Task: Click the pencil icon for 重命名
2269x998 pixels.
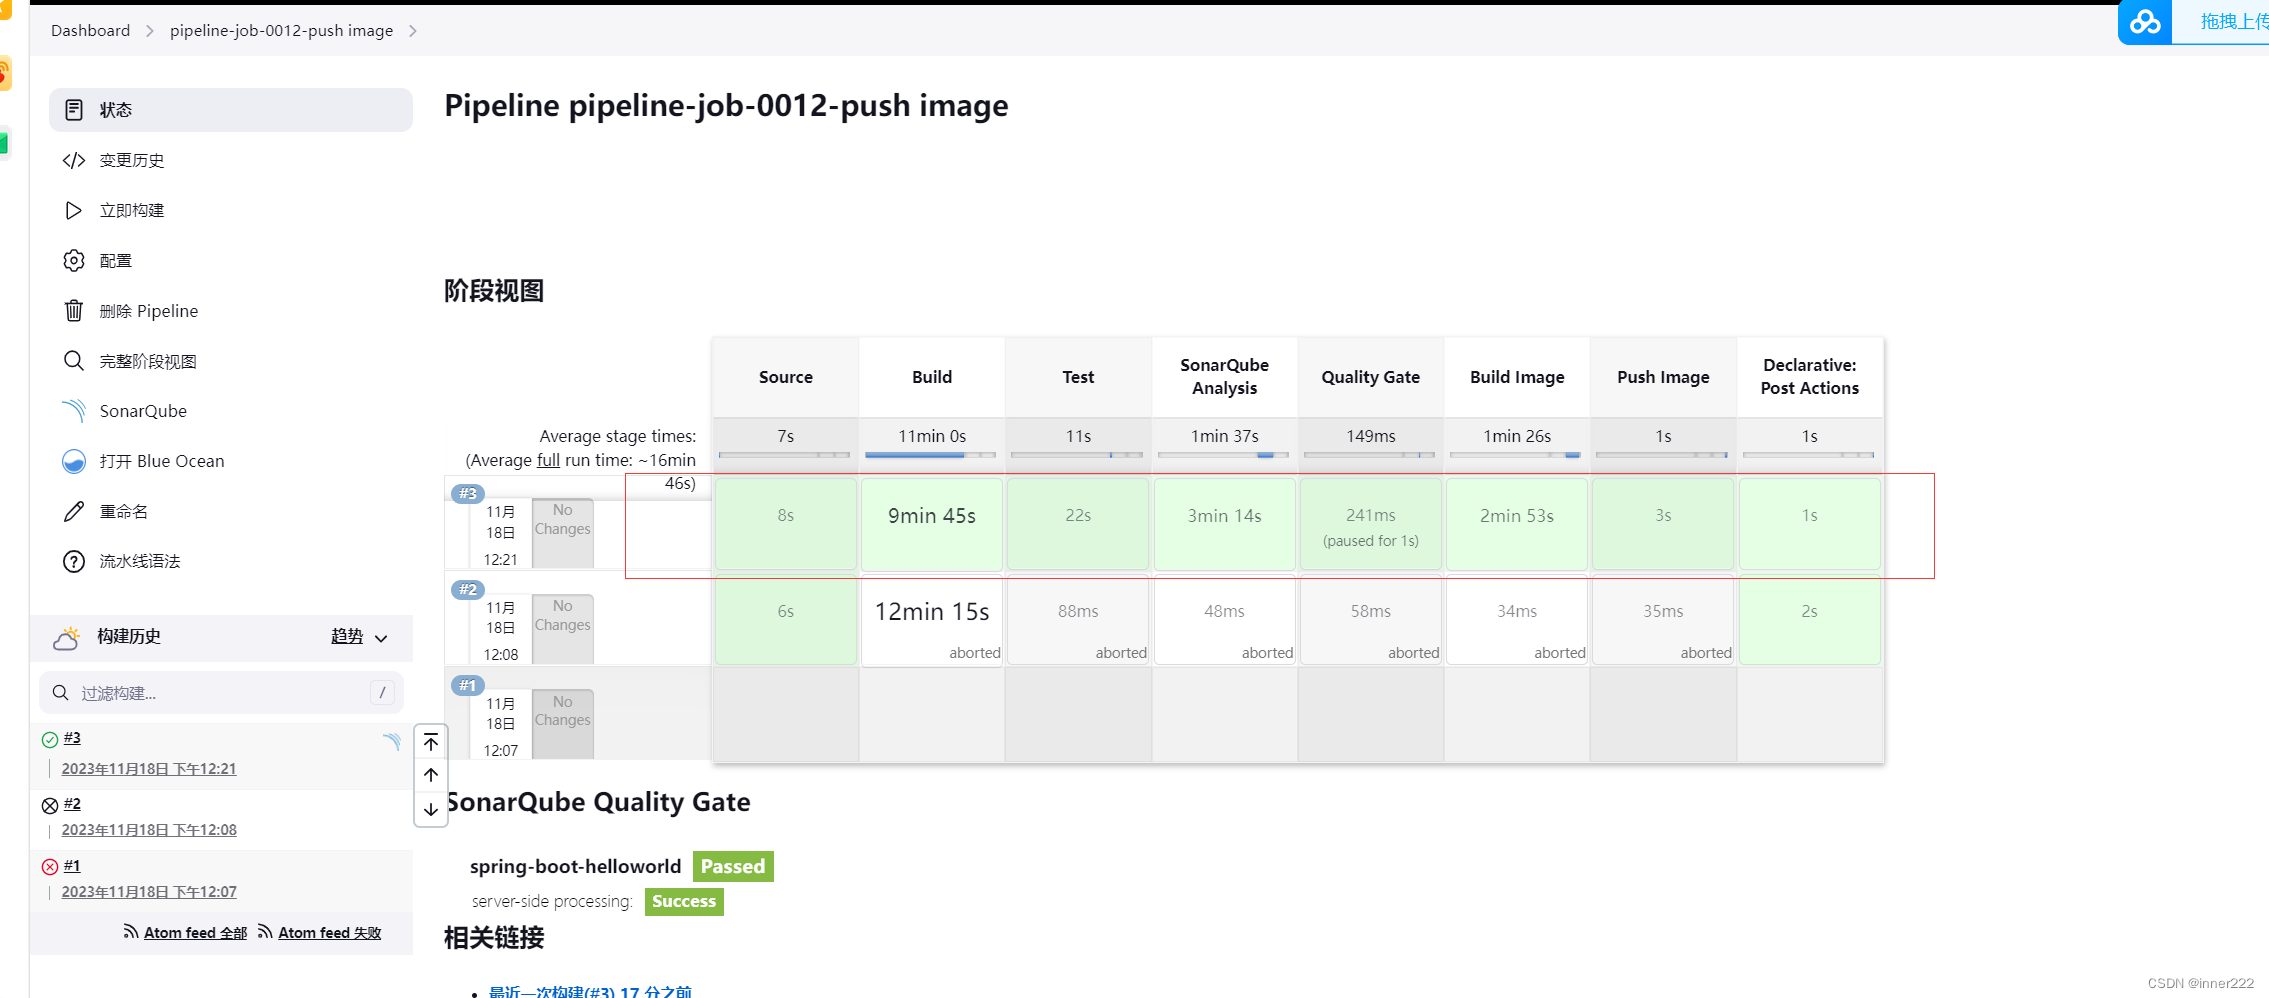Action: [x=74, y=511]
